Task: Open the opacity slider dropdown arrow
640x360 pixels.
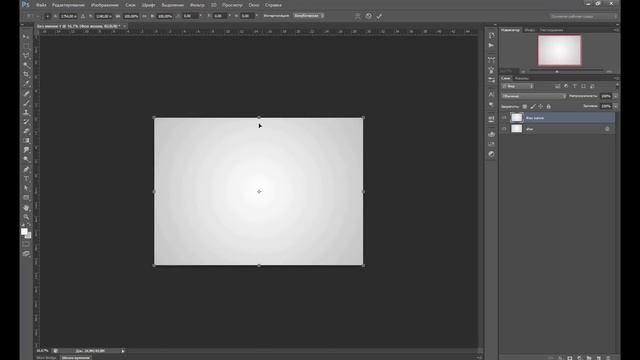Action: point(616,96)
